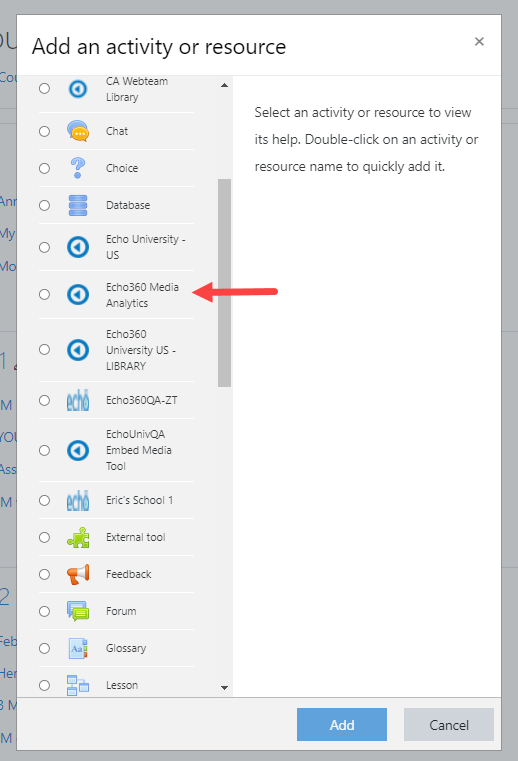Click the activity list scrollbar thumb
The height and width of the screenshot is (761, 518).
coord(224,283)
